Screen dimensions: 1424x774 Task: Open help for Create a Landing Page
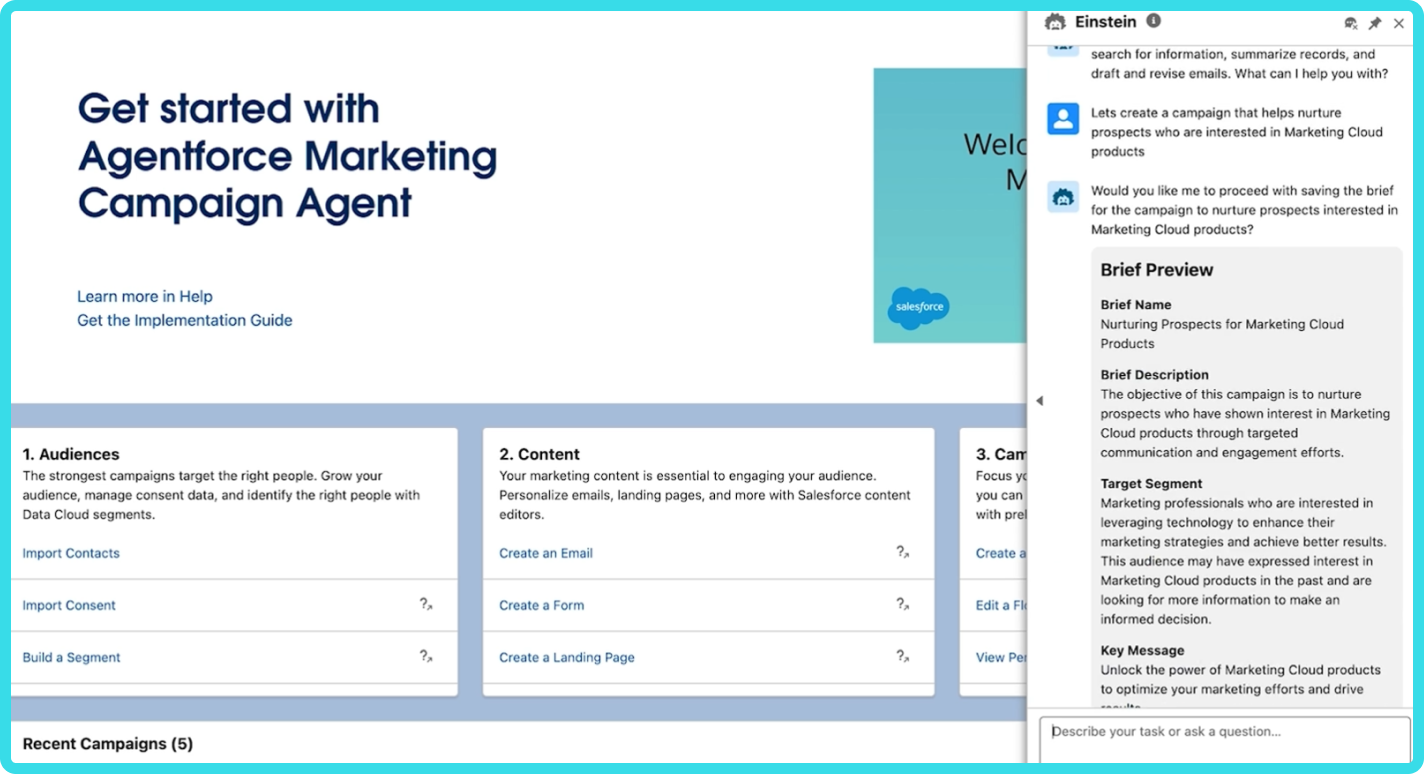click(x=903, y=656)
